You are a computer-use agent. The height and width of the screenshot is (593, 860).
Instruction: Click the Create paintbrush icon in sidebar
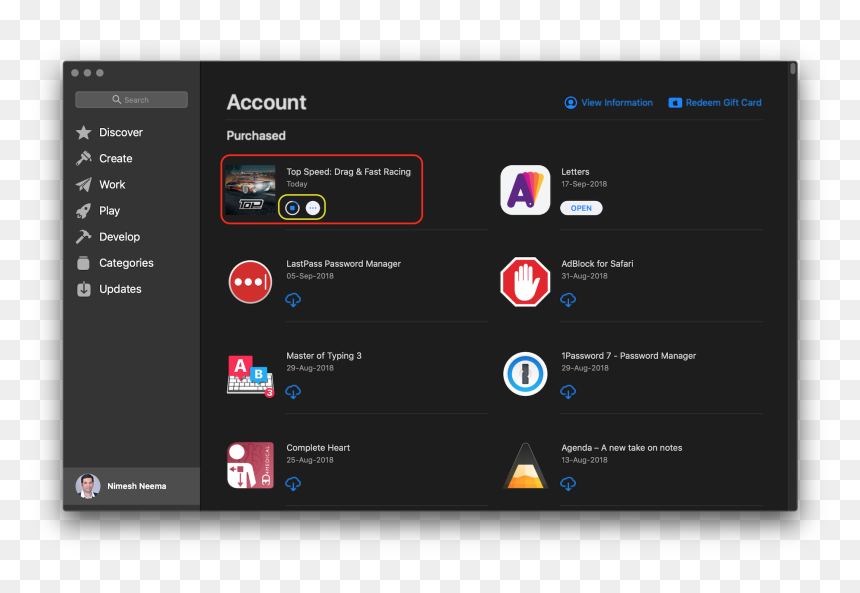(83, 159)
